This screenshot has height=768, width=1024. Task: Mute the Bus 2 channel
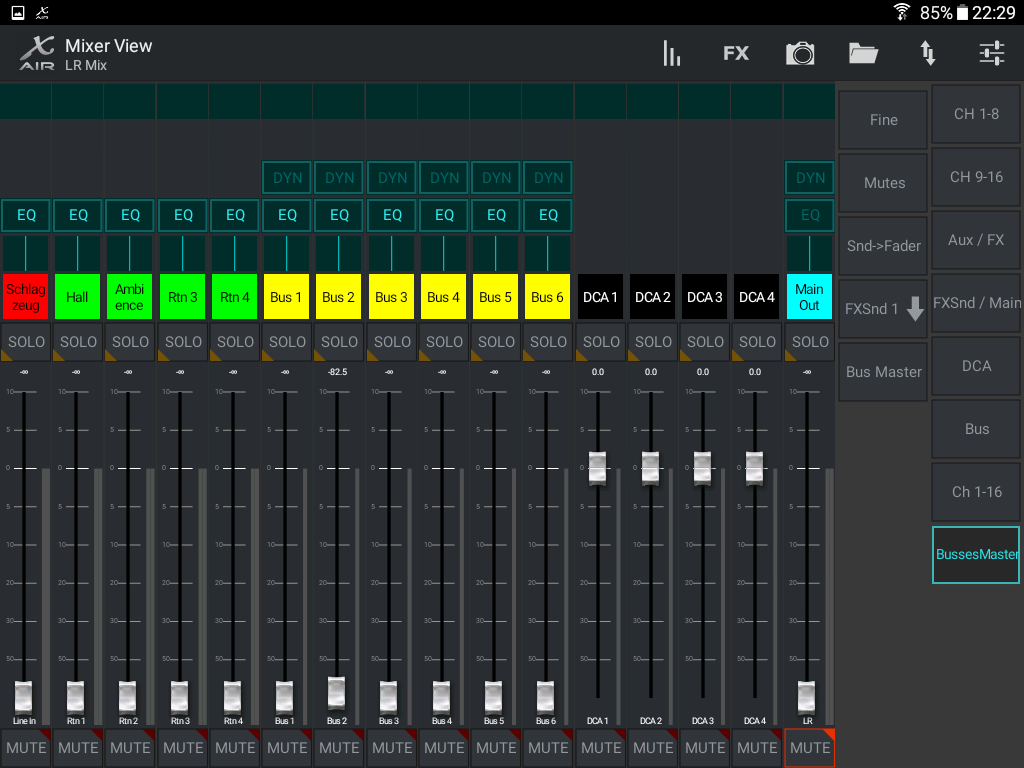339,748
